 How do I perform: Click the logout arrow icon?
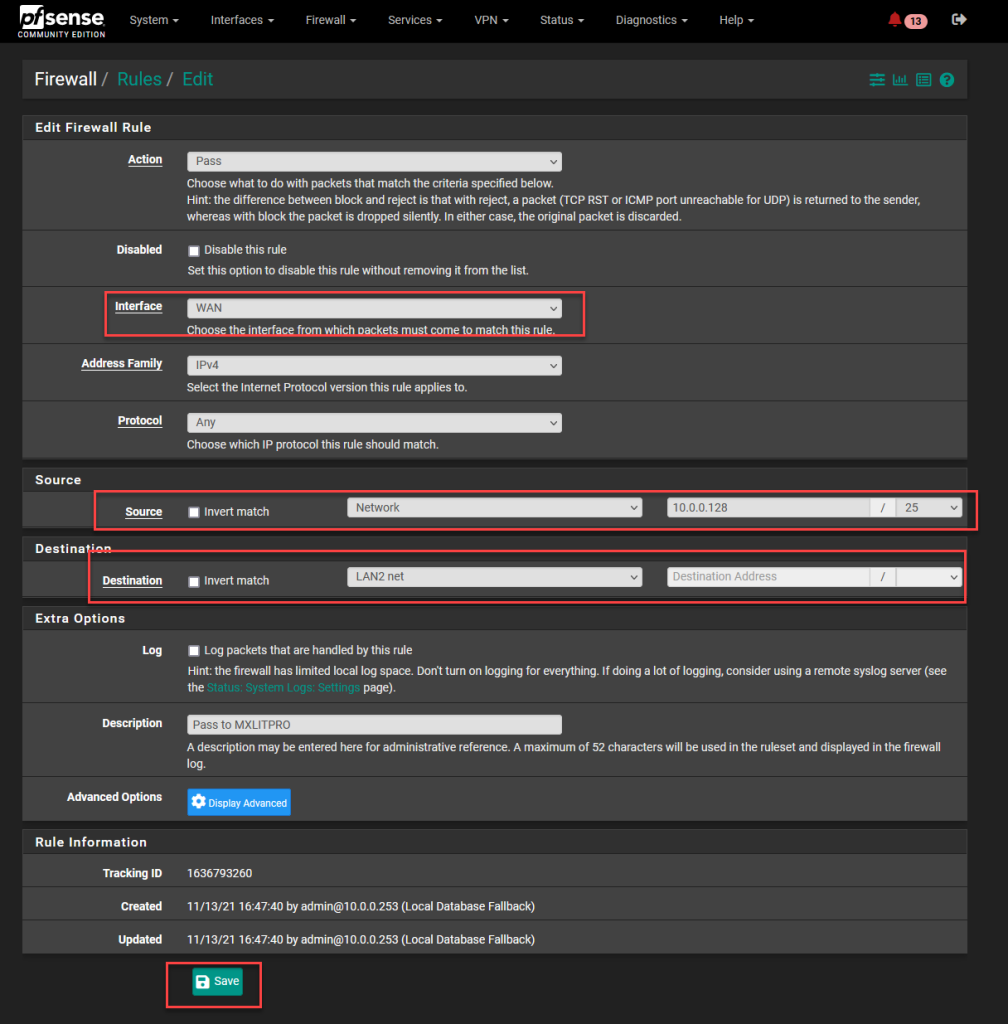click(959, 20)
